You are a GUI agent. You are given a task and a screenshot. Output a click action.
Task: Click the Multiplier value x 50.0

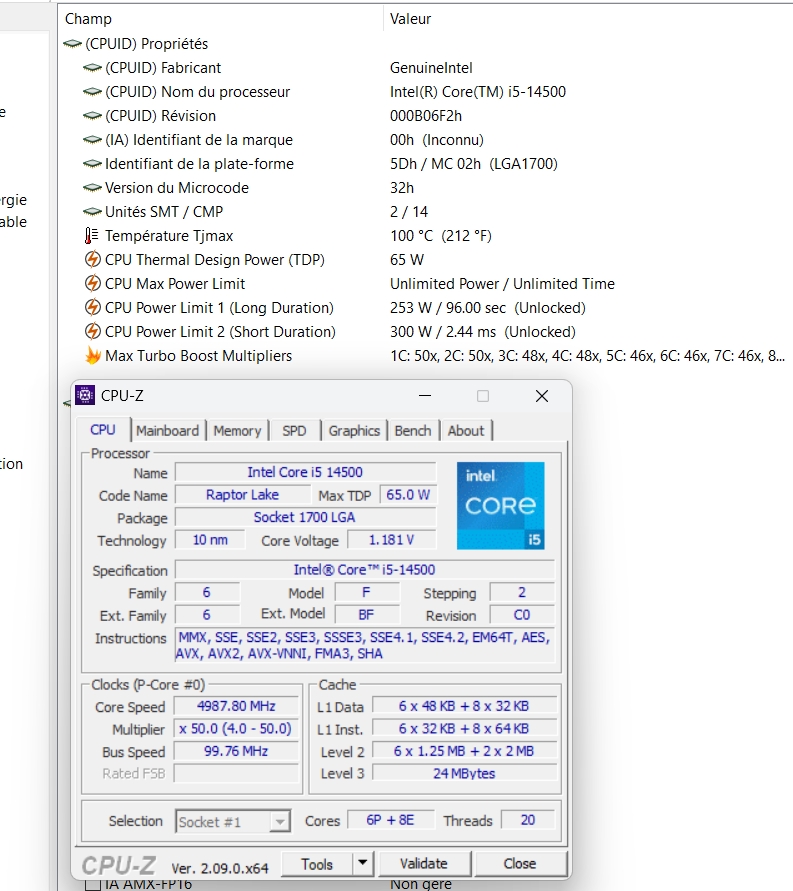[x=236, y=728]
